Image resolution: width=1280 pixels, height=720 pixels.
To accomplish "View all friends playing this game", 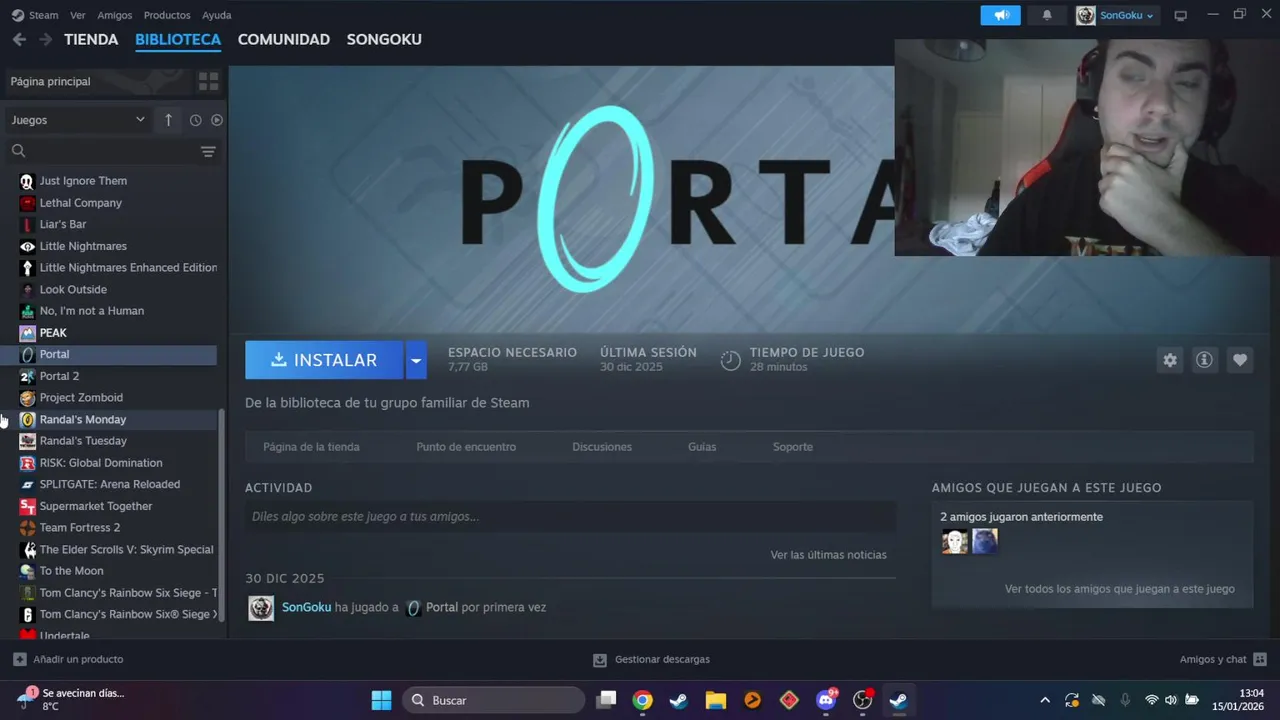I will point(1120,589).
